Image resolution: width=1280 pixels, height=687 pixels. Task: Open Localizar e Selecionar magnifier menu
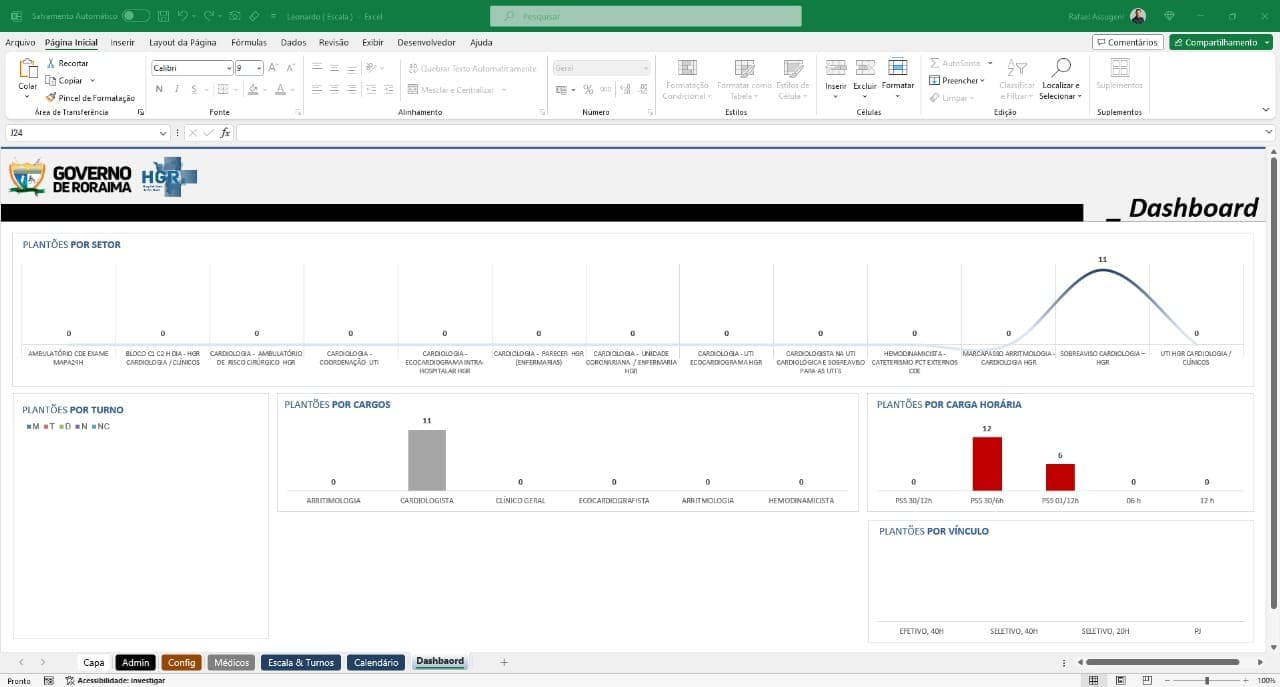tap(1060, 79)
